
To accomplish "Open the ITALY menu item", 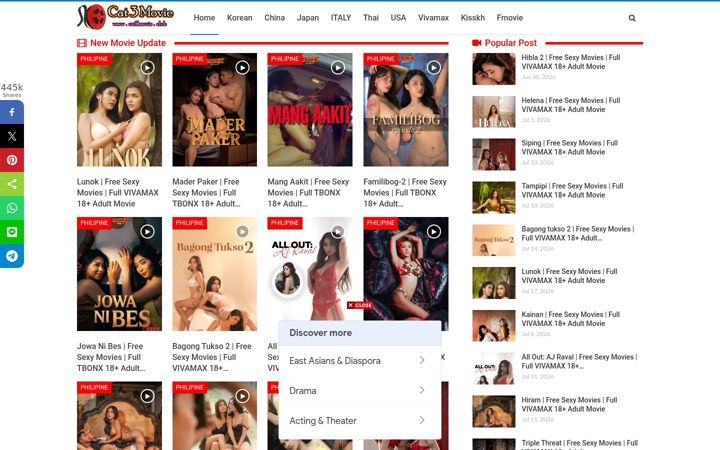I will (x=341, y=18).
